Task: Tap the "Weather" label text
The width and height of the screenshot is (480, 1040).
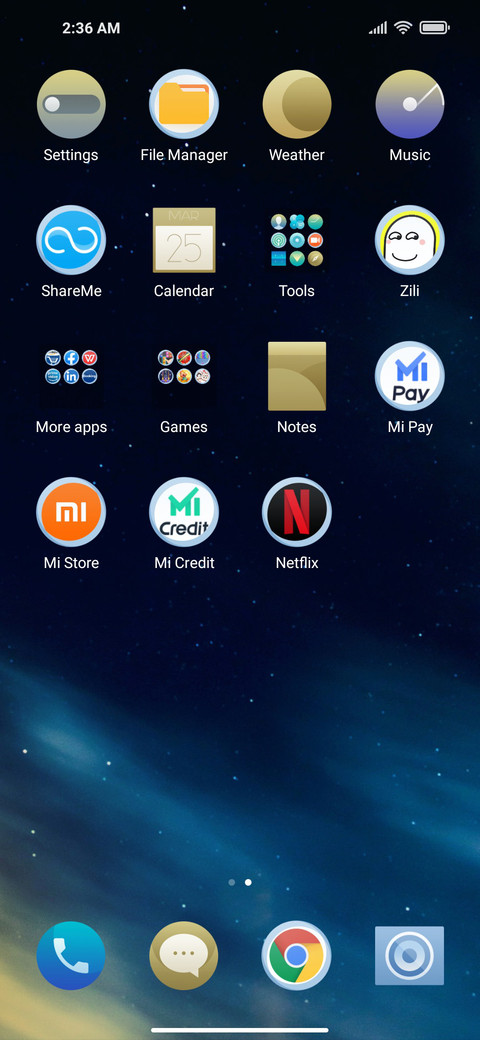Action: [x=297, y=155]
